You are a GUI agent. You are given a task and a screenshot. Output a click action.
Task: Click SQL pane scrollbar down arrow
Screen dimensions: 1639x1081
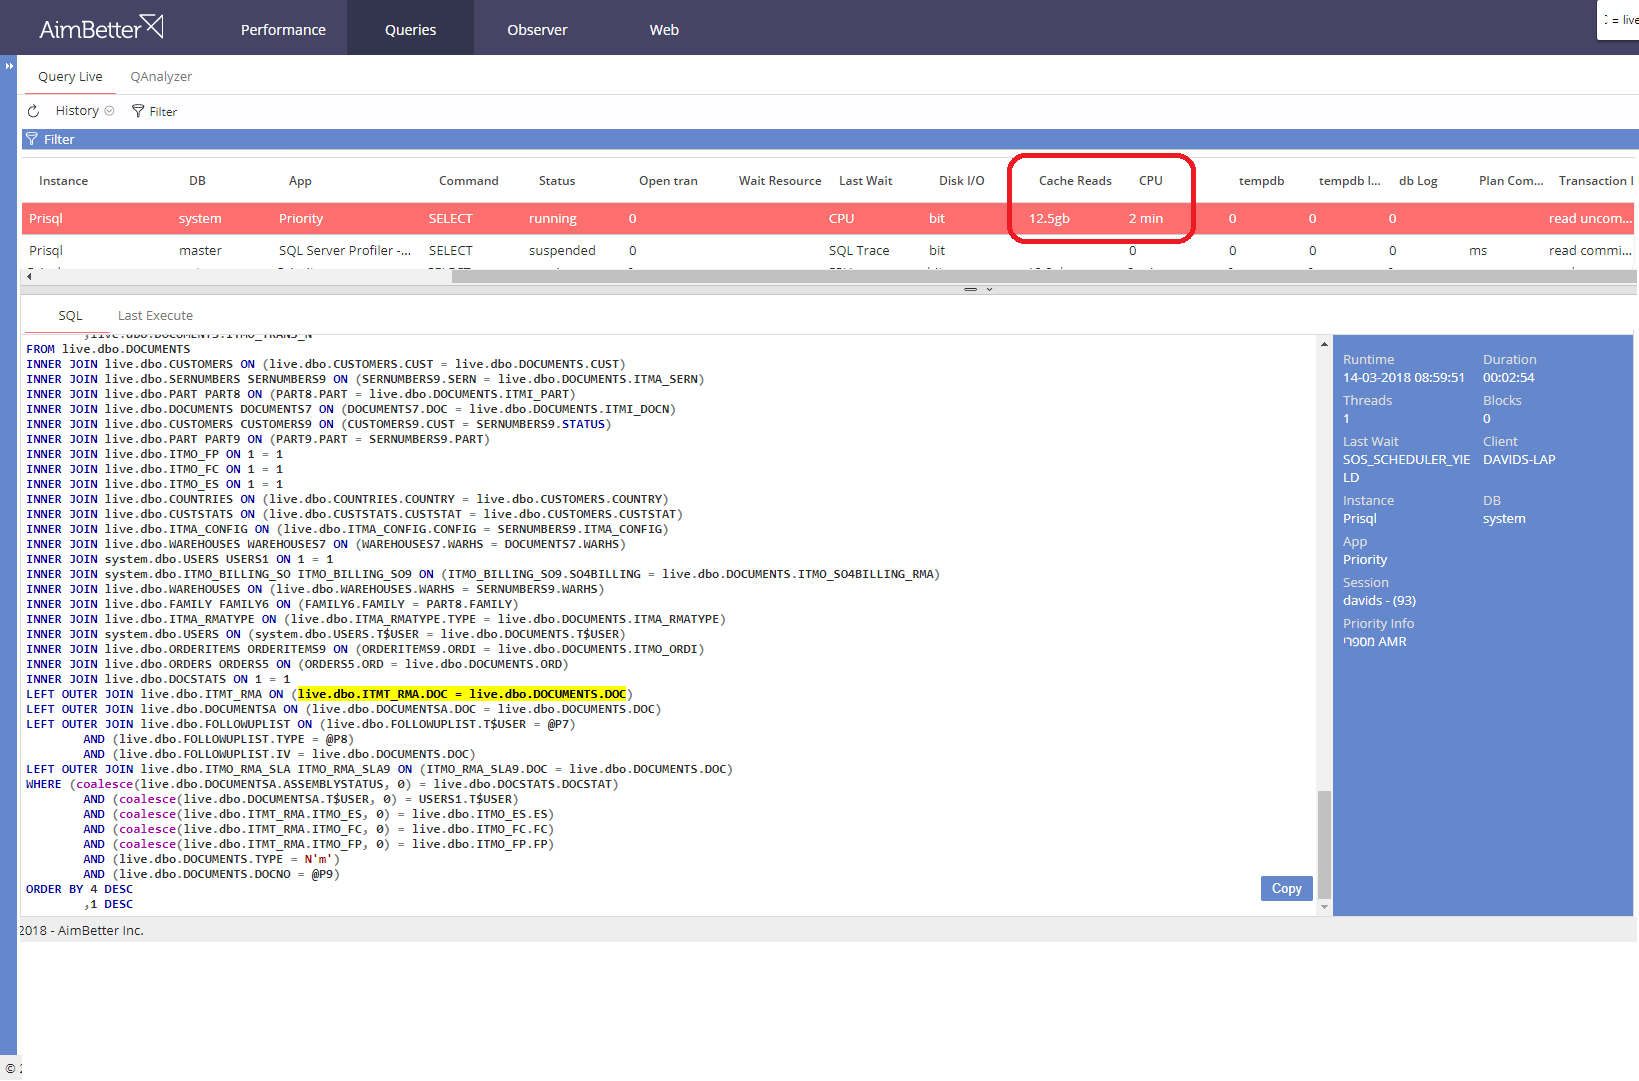[x=1324, y=907]
